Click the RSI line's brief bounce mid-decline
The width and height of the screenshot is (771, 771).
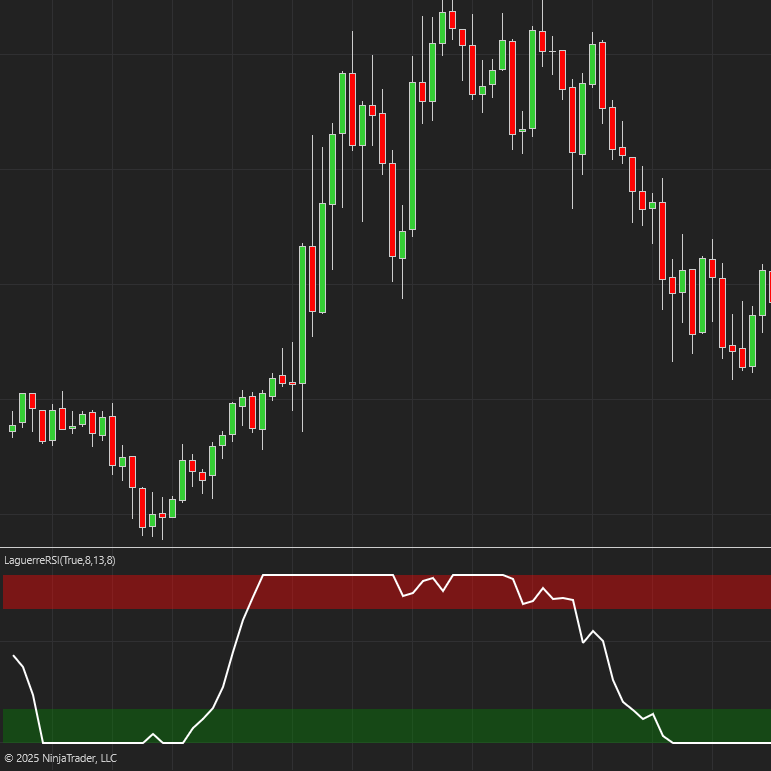[x=593, y=636]
